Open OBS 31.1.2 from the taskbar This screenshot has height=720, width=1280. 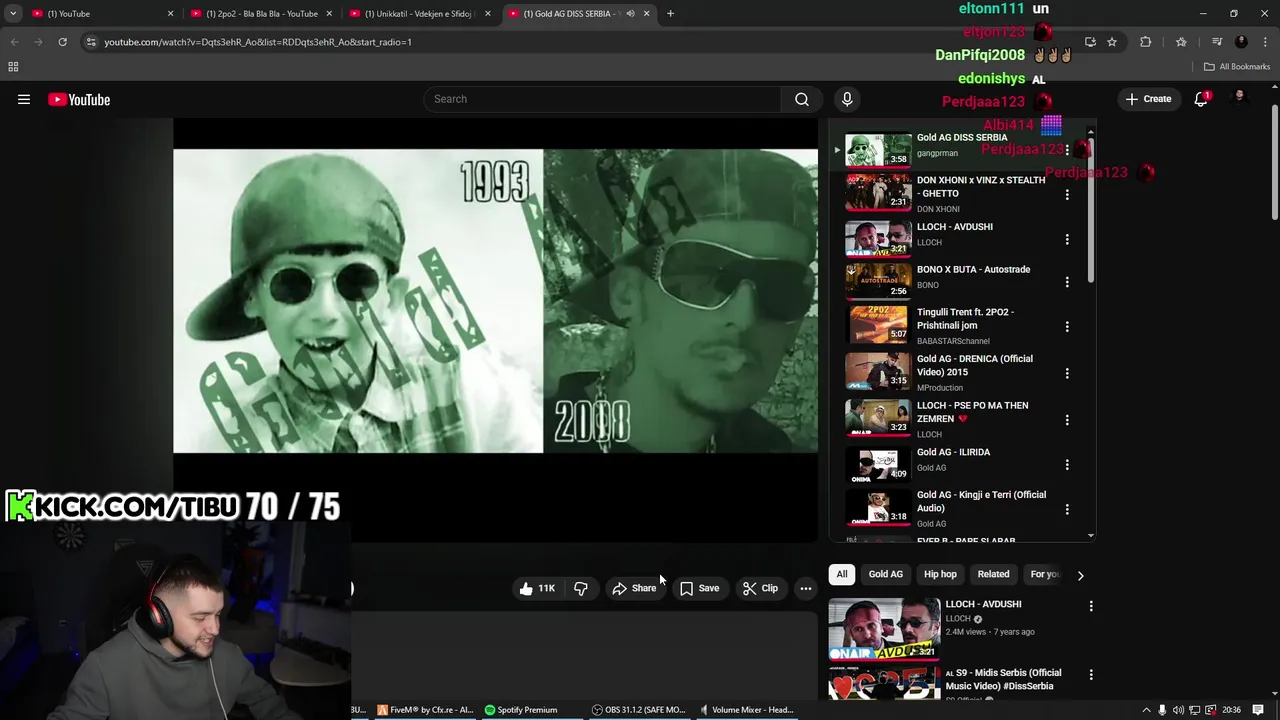click(638, 710)
